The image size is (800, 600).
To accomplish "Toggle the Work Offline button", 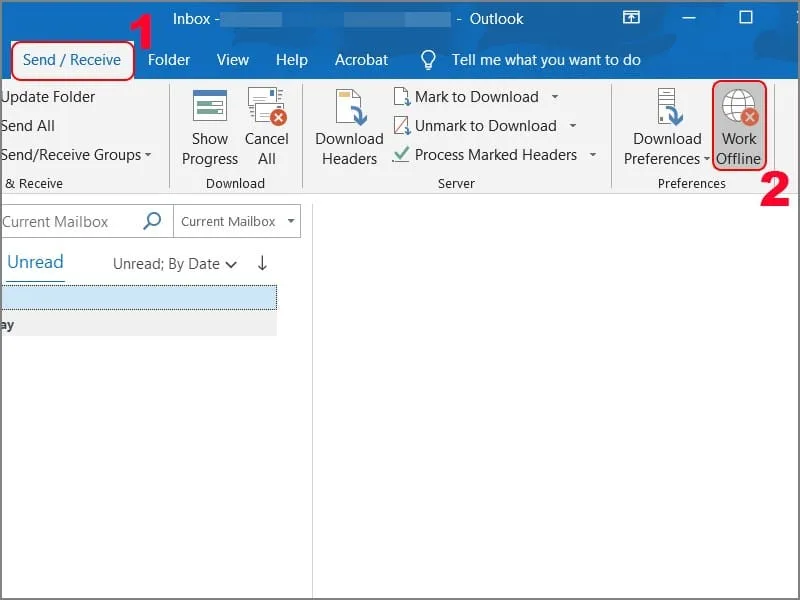I will click(739, 126).
